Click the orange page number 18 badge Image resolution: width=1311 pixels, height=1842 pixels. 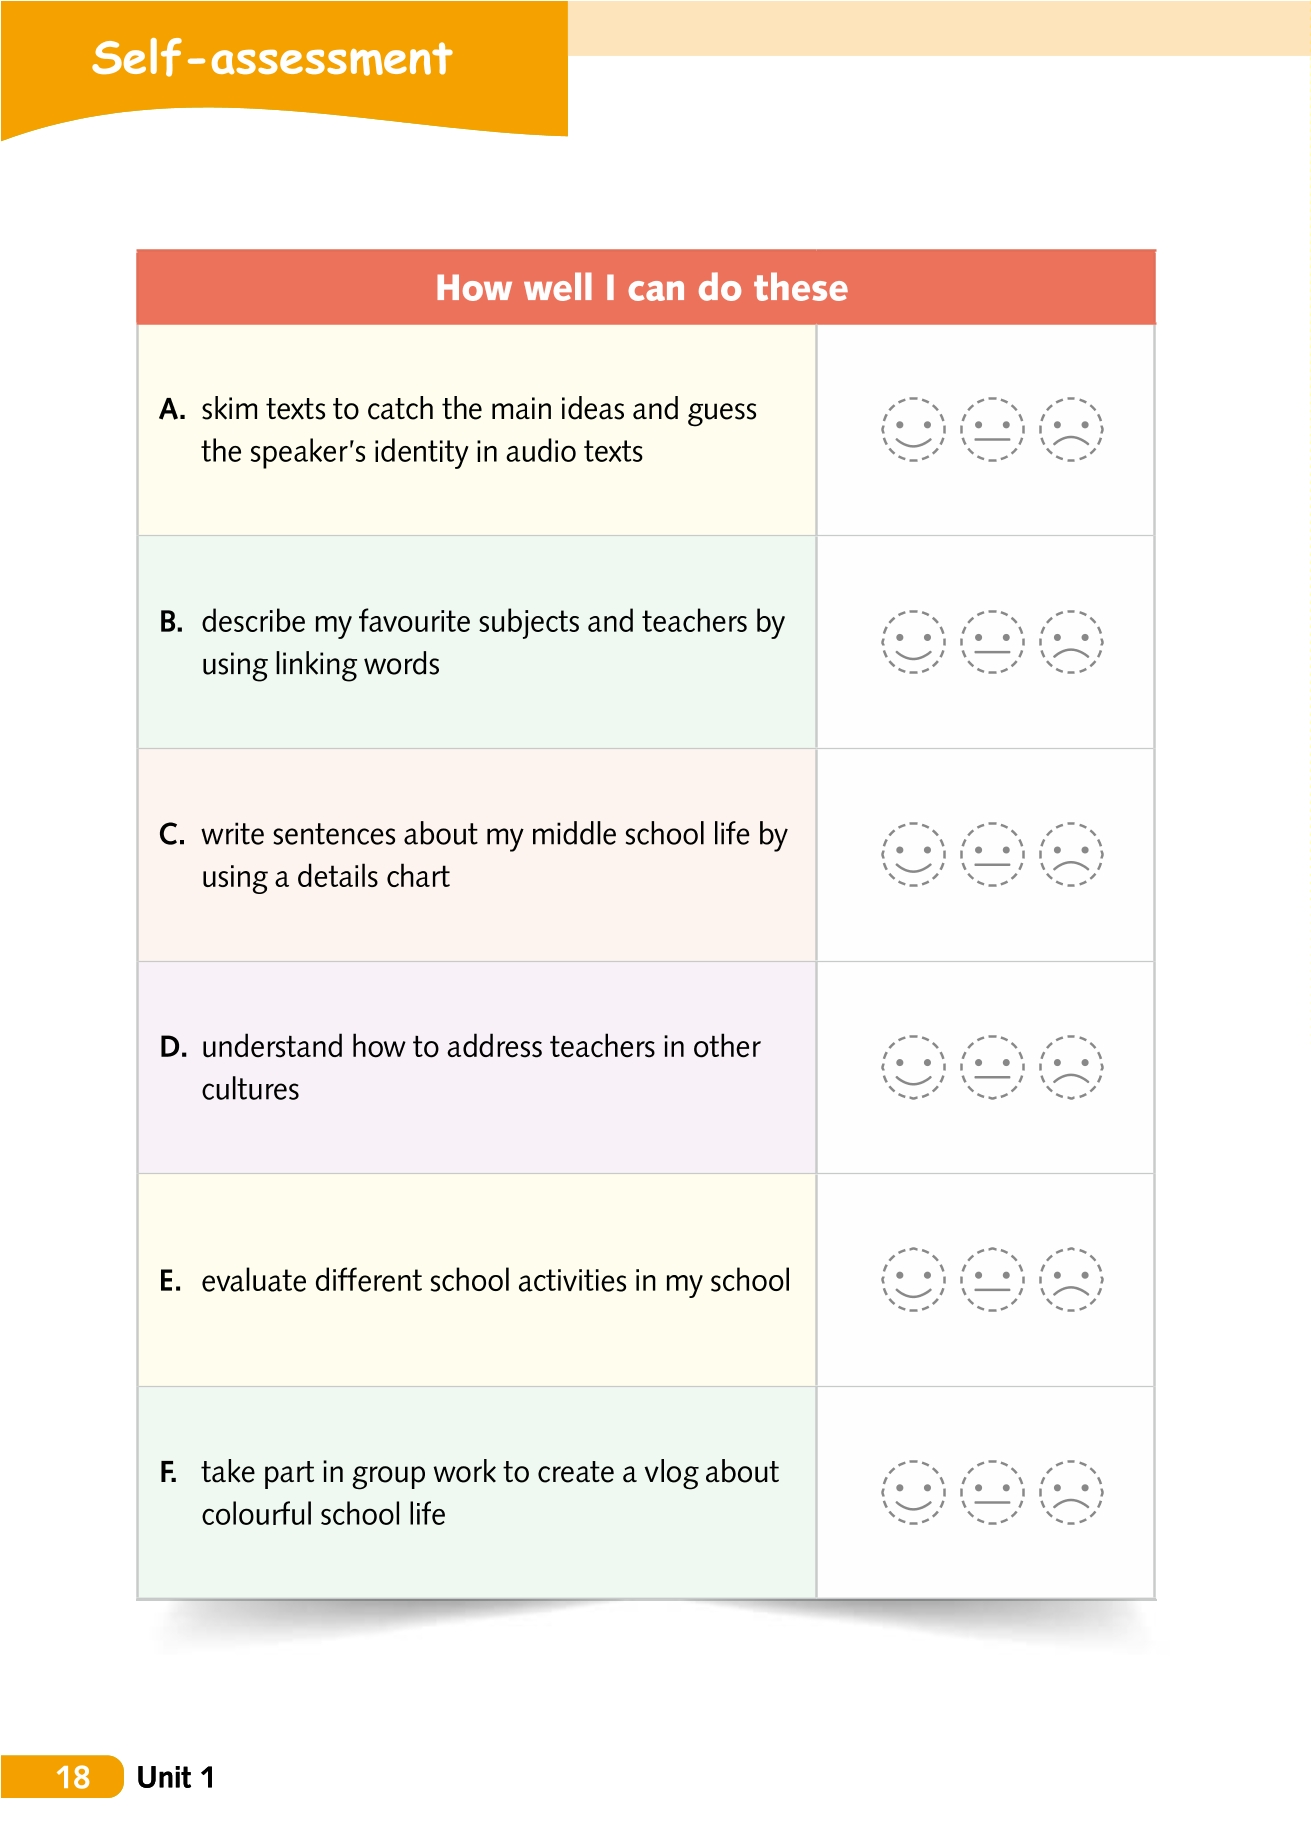coord(72,1777)
